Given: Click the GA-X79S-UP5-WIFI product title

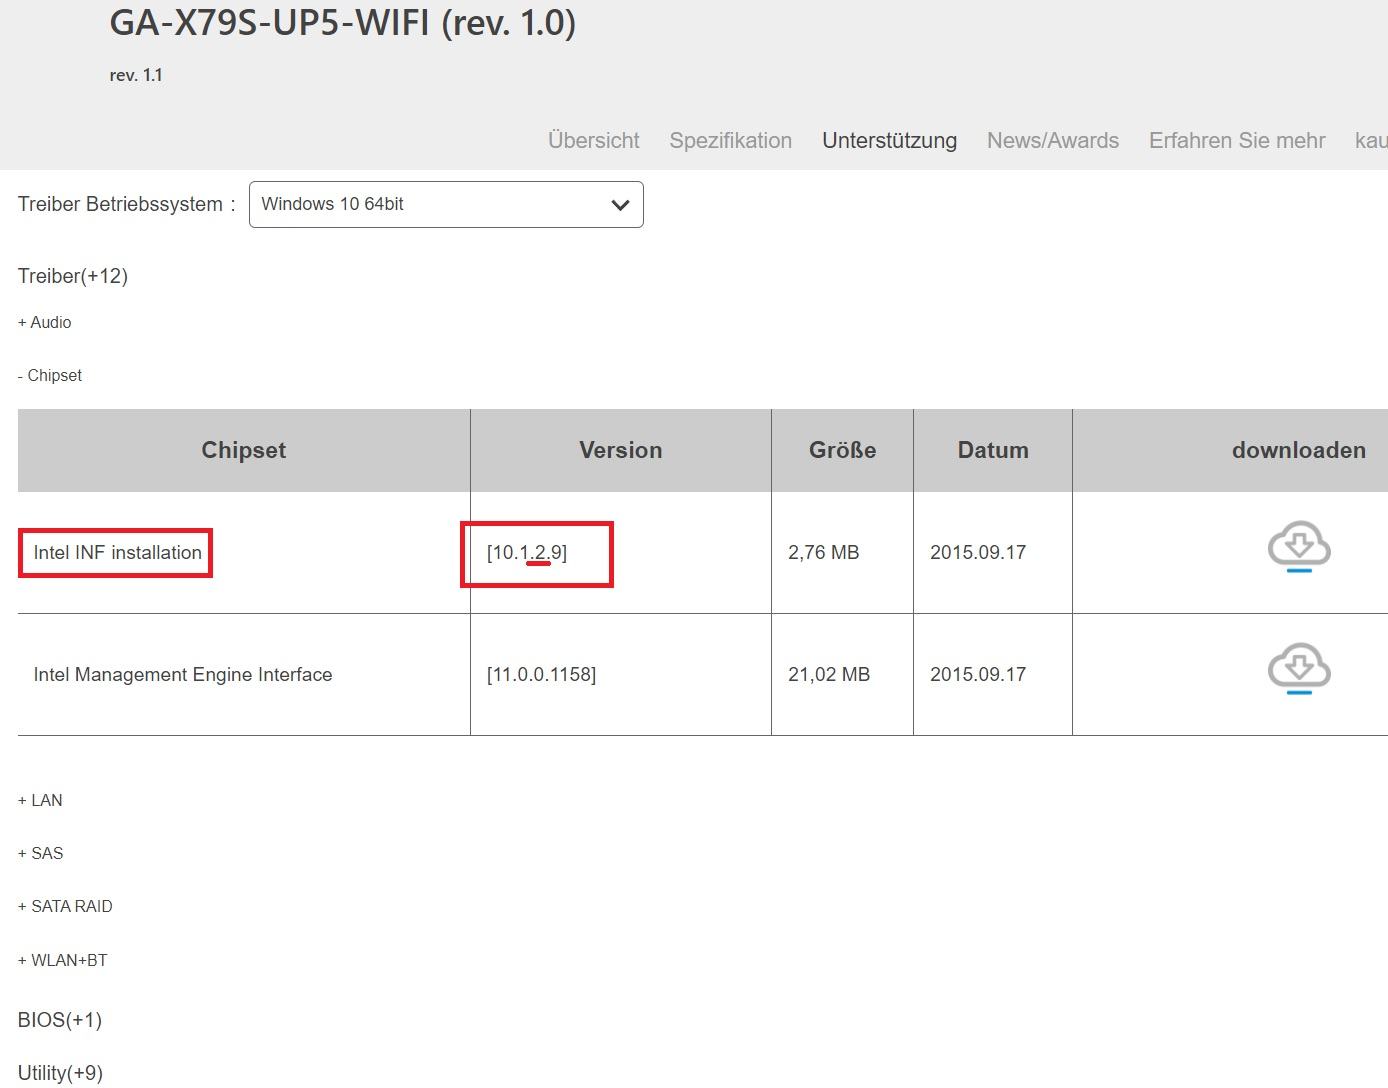Looking at the screenshot, I should click(343, 22).
